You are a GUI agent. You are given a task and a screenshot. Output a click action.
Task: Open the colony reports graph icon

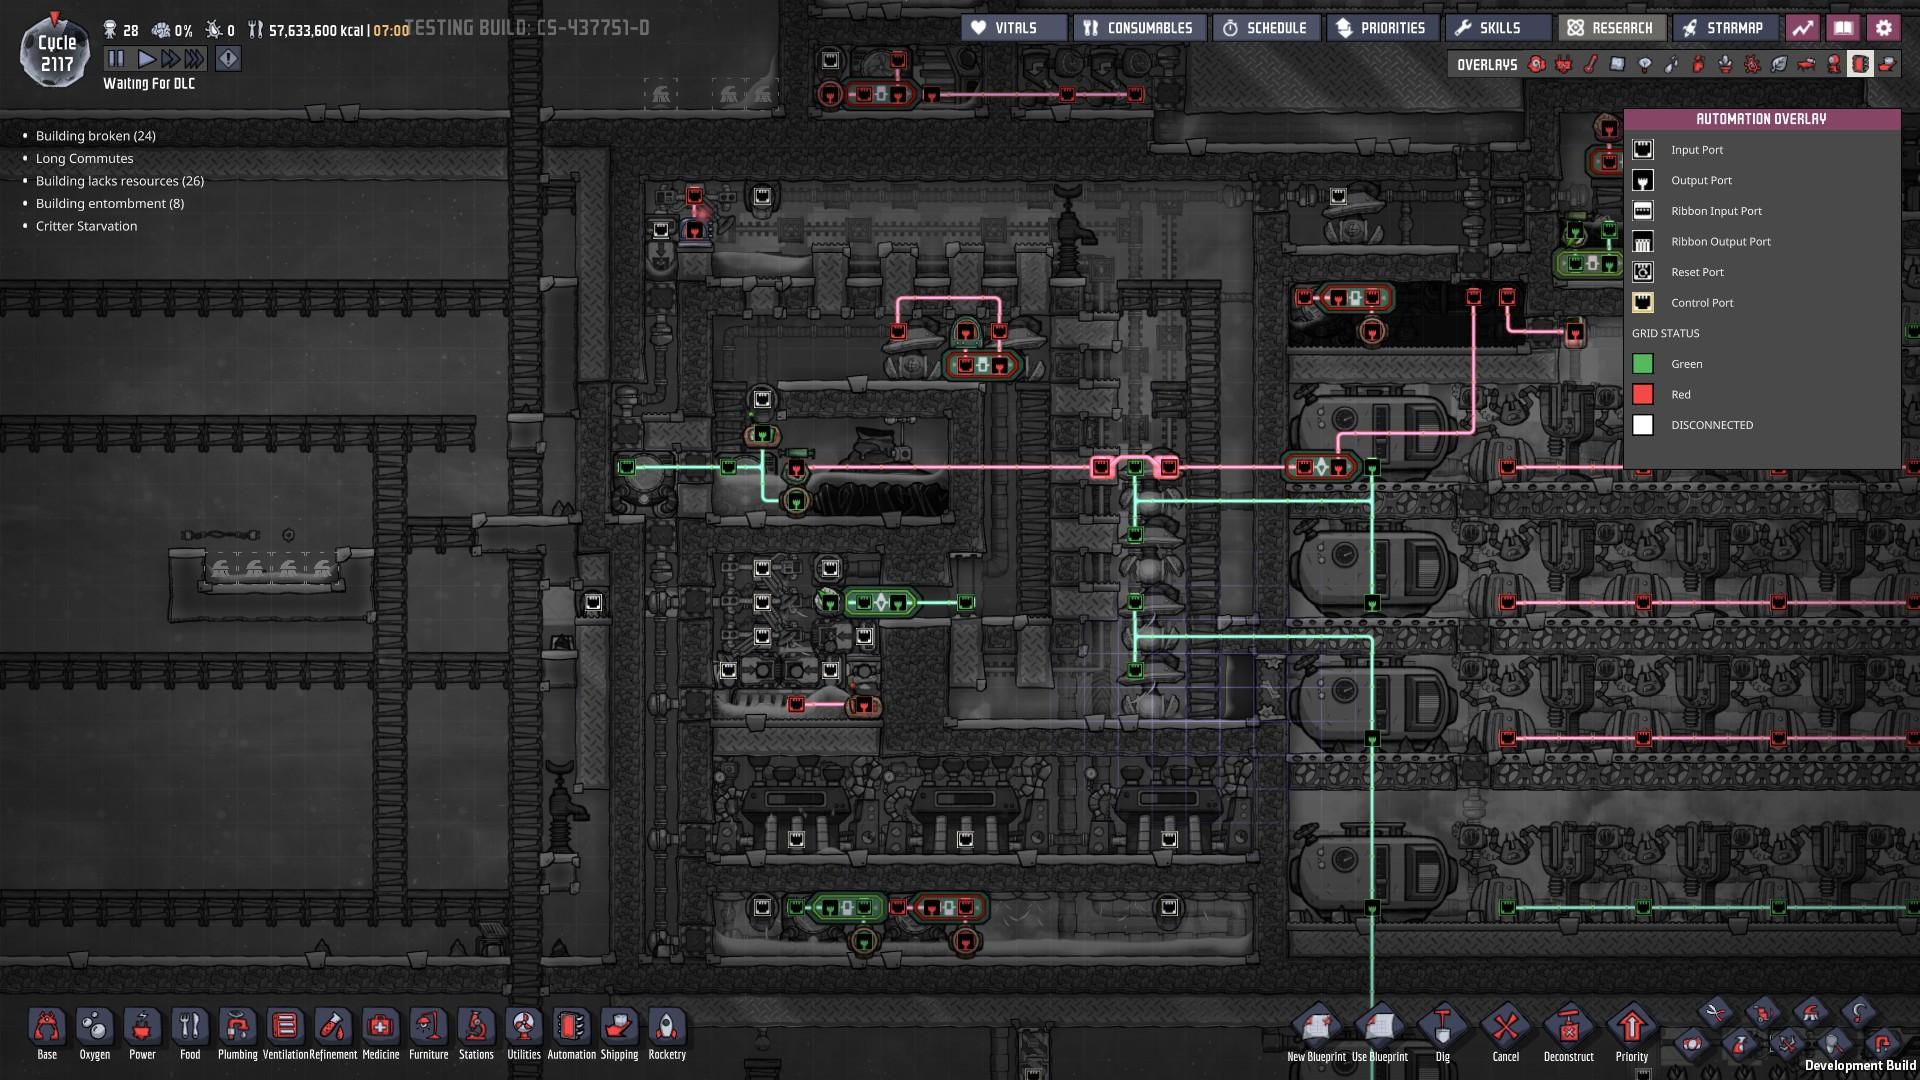1802,28
